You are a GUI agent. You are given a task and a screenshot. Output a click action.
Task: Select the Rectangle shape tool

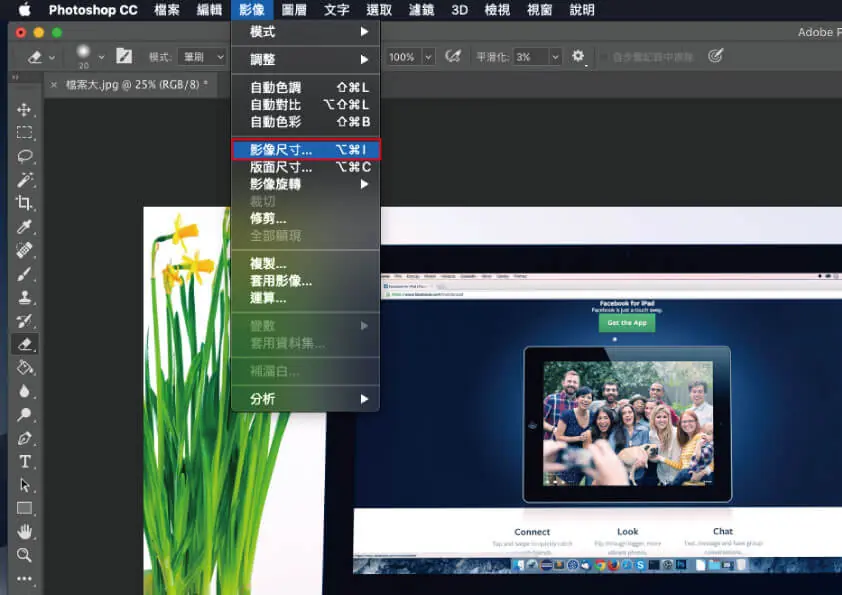click(x=24, y=508)
